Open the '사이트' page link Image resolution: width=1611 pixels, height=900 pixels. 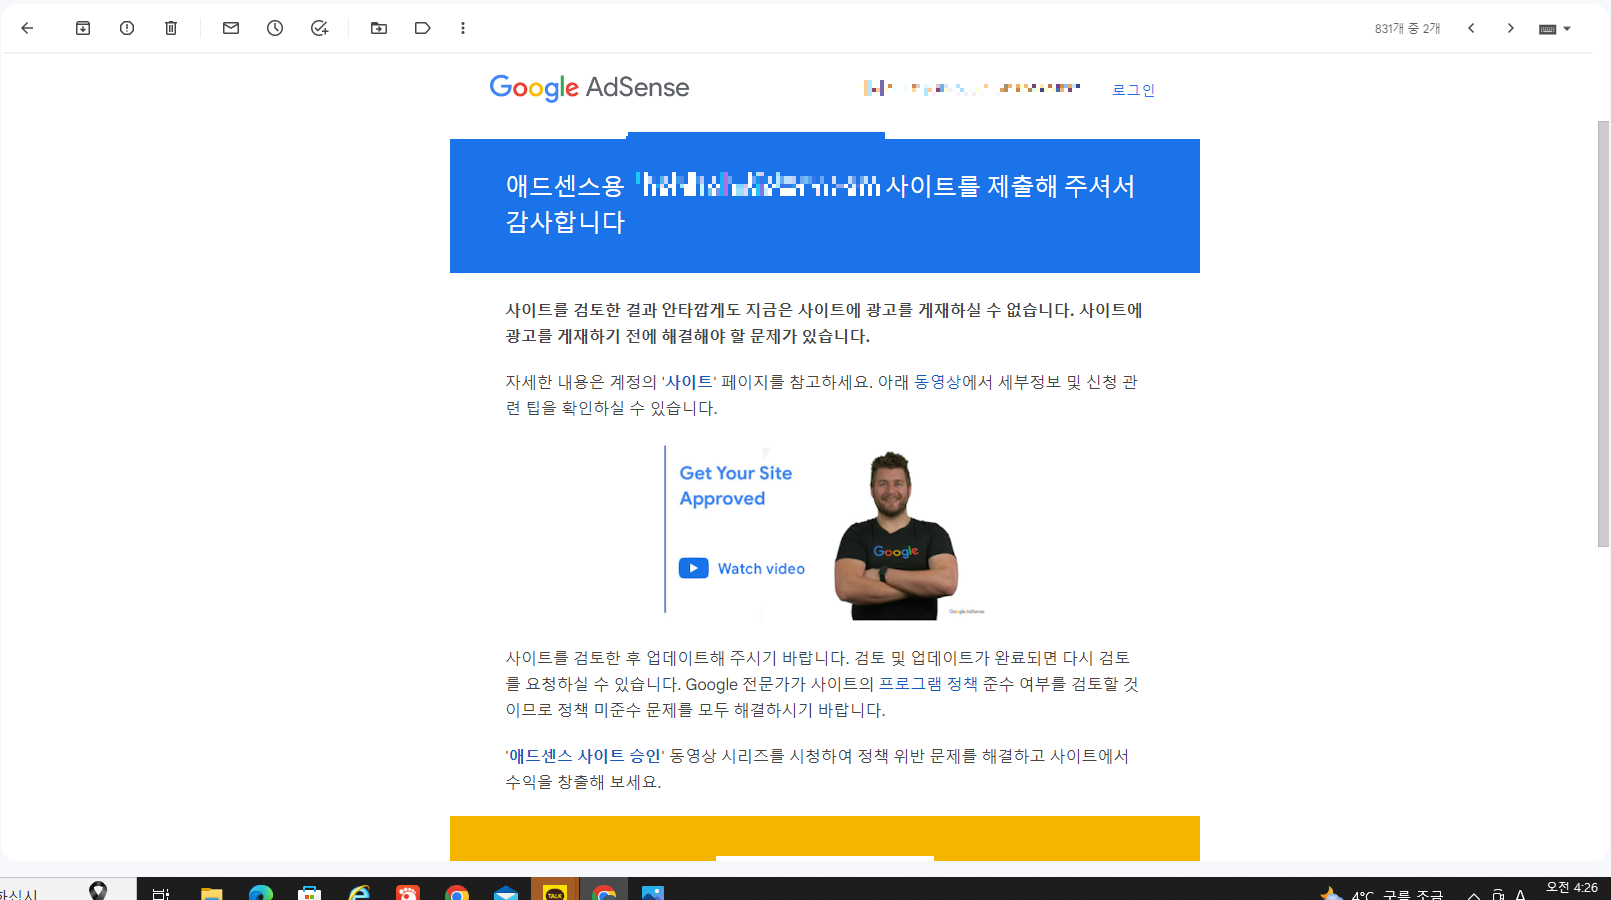tap(689, 382)
